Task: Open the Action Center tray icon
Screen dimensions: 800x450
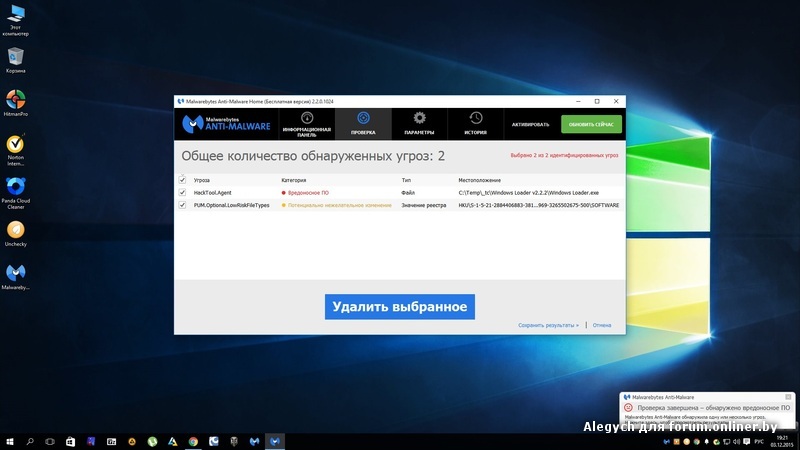Action: (x=746, y=442)
